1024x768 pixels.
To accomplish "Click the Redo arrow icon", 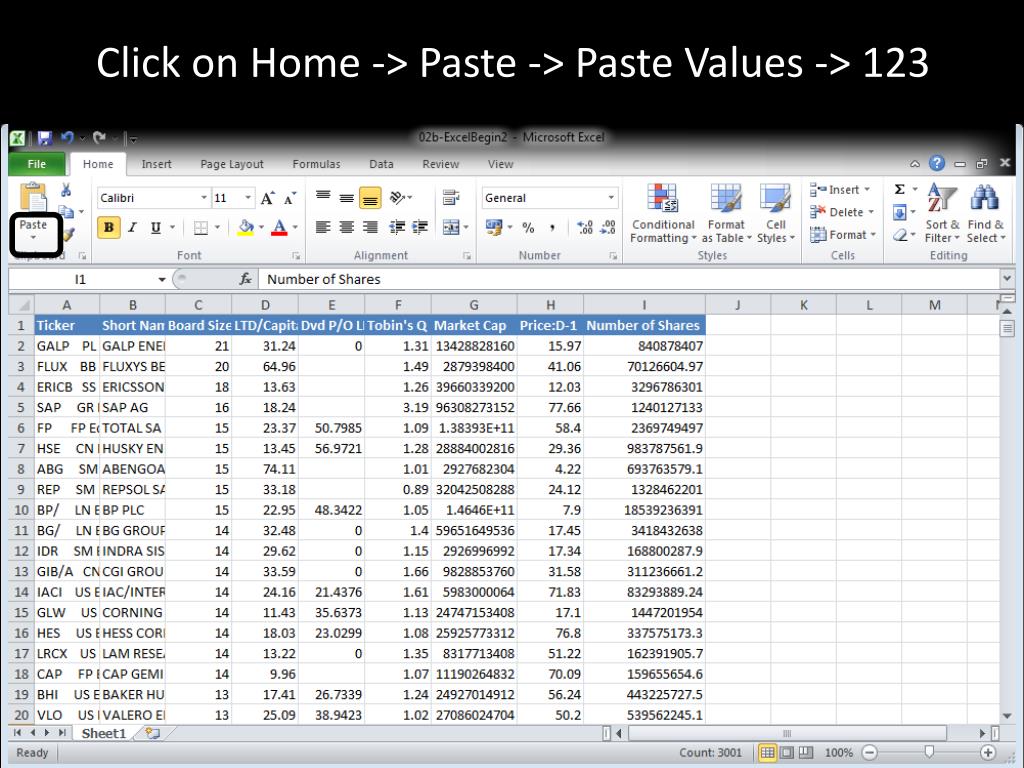I will coord(99,138).
